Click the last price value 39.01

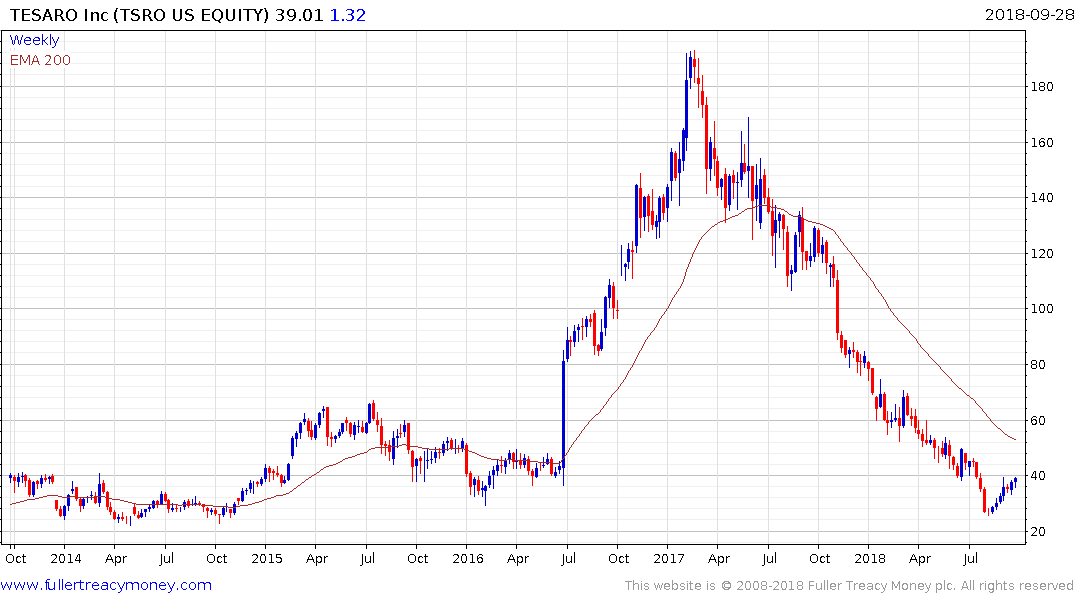coord(299,15)
